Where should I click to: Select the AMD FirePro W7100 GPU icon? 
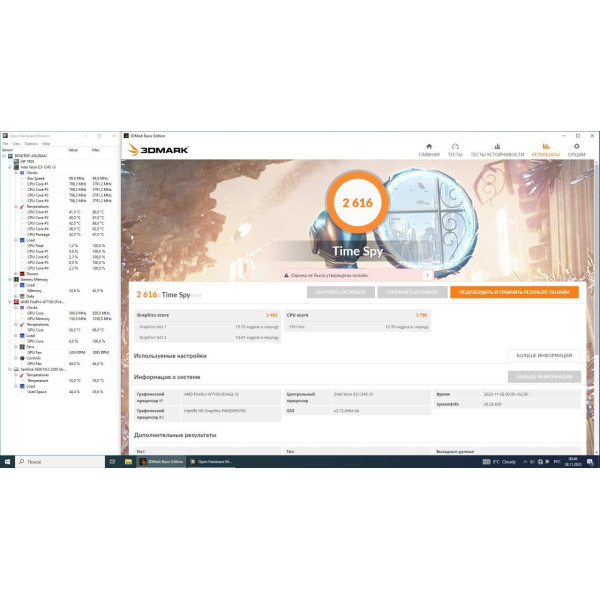[16, 302]
